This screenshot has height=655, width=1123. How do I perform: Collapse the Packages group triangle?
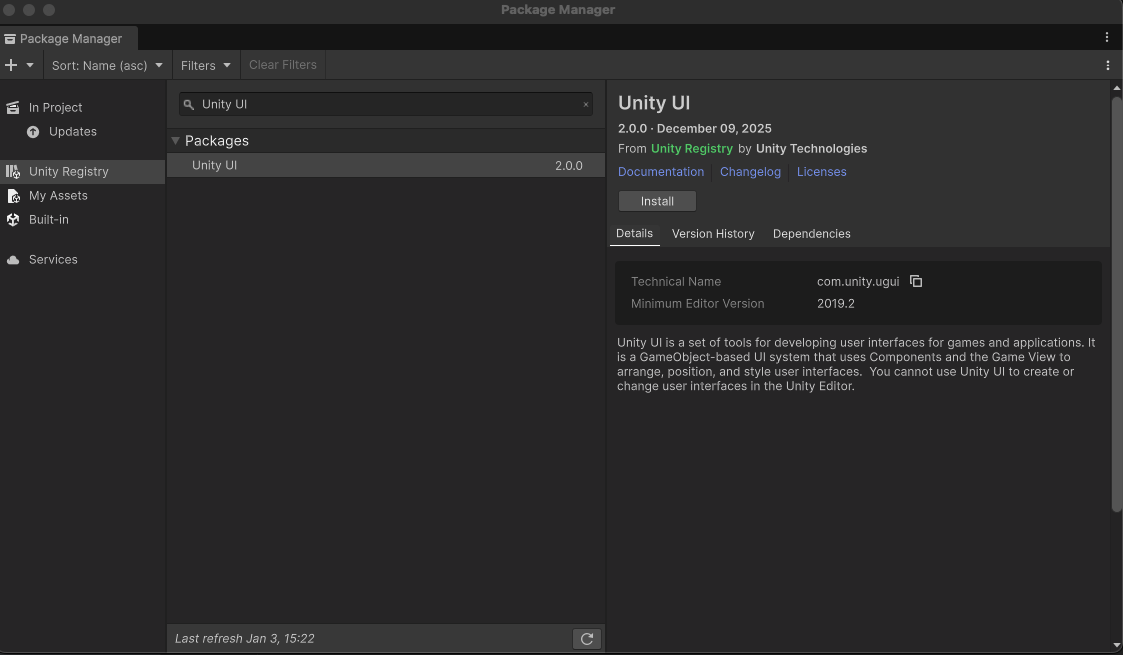click(175, 141)
